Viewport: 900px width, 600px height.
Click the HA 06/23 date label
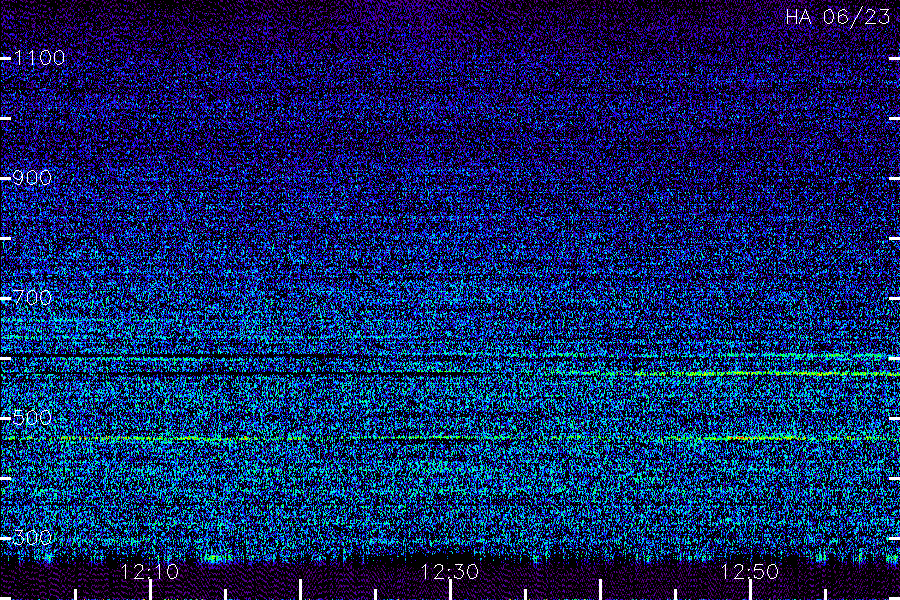[837, 17]
